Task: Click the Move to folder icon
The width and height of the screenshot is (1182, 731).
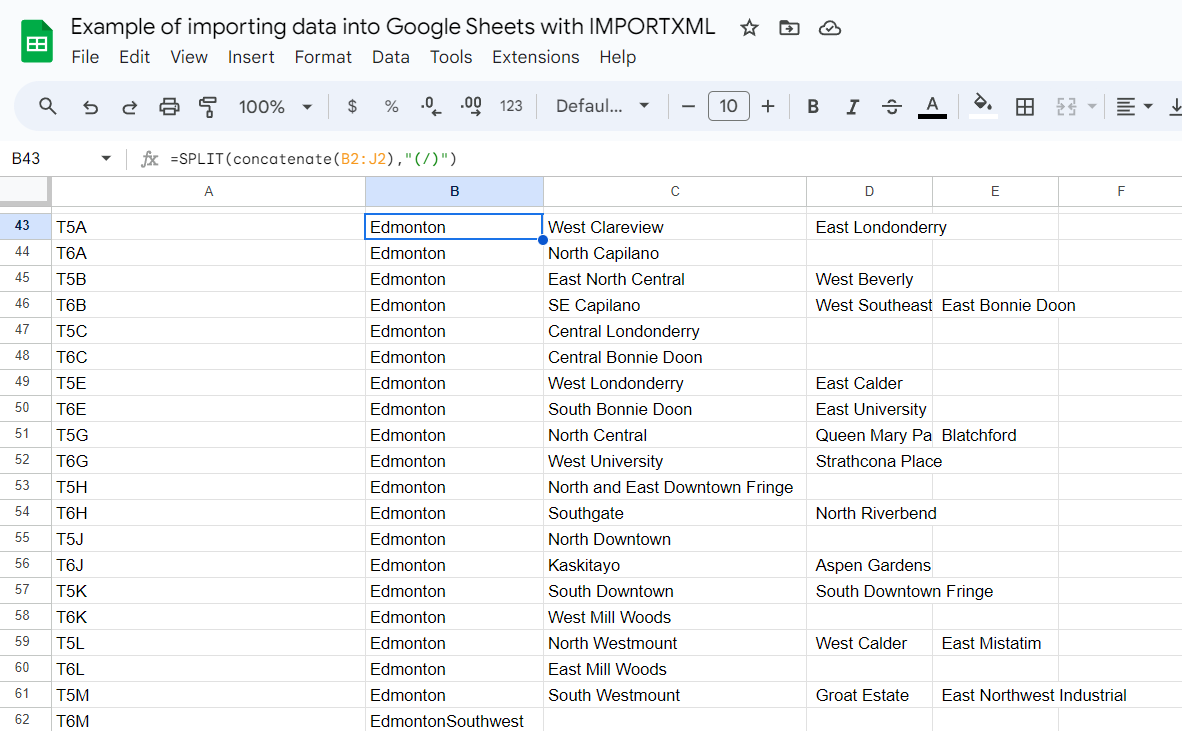Action: (789, 28)
